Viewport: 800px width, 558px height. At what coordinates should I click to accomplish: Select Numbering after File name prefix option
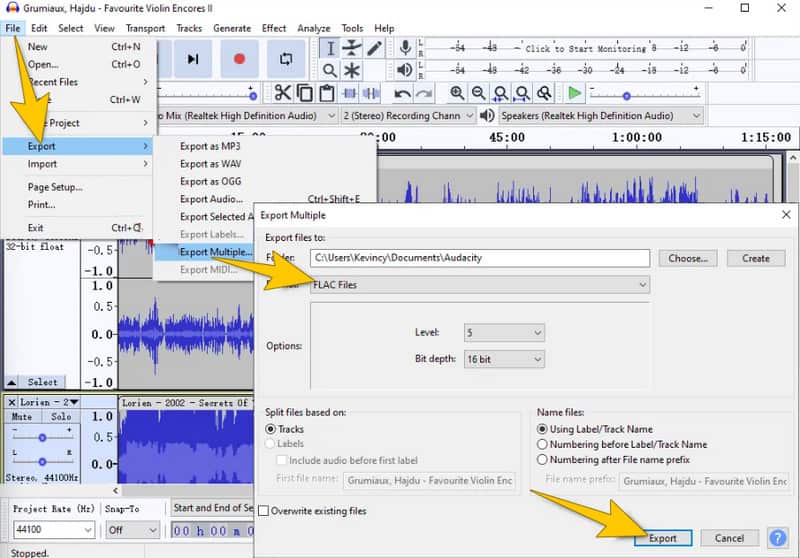pyautogui.click(x=542, y=460)
